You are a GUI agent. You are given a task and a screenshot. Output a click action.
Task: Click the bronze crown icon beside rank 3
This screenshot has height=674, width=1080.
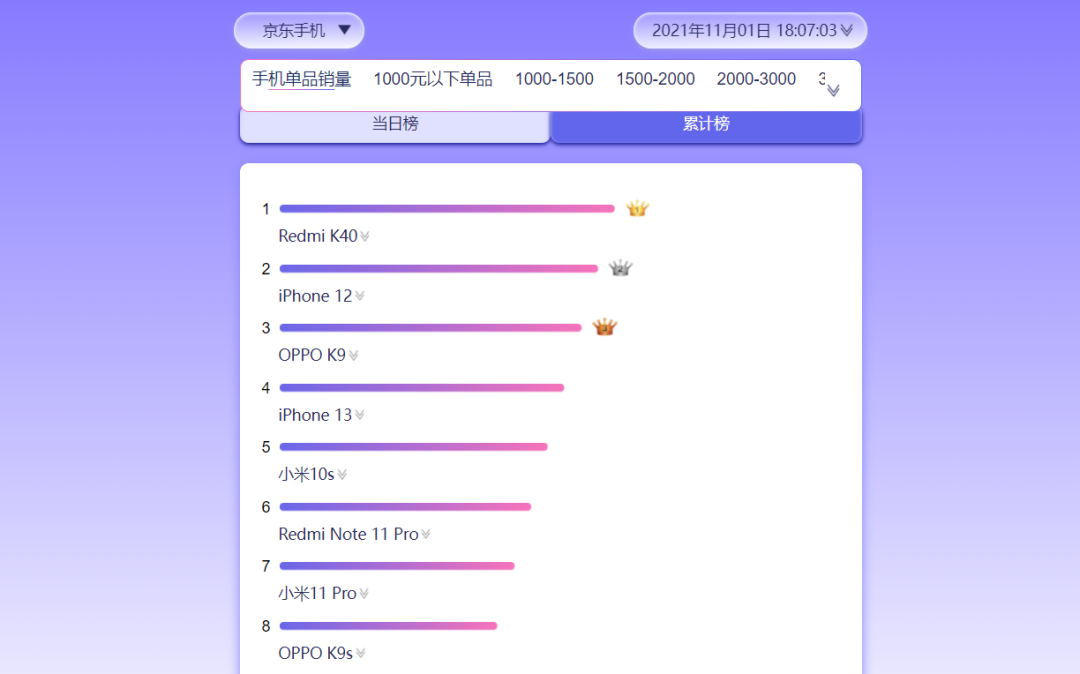(x=604, y=327)
